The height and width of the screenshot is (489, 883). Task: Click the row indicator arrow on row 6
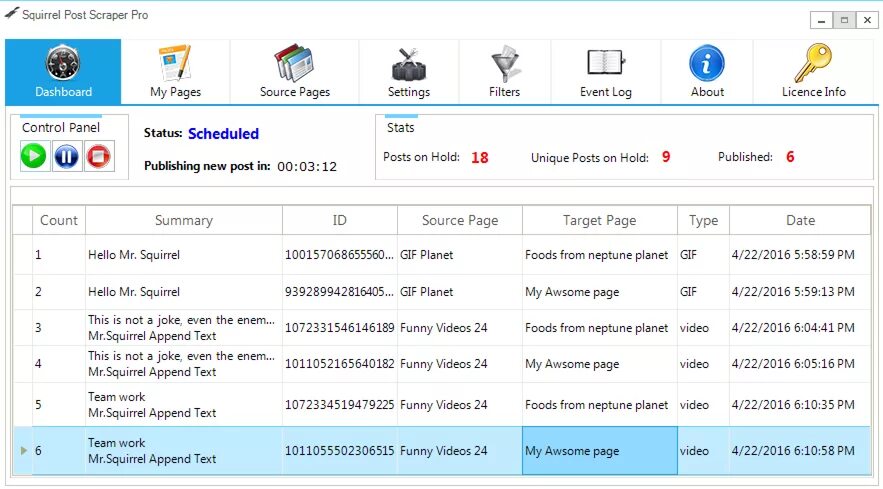23,450
